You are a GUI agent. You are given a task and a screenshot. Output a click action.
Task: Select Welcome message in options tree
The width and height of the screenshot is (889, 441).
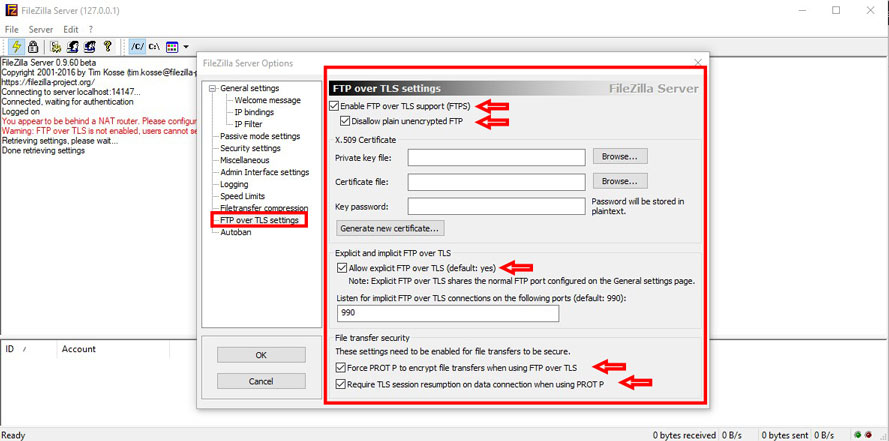tap(268, 100)
